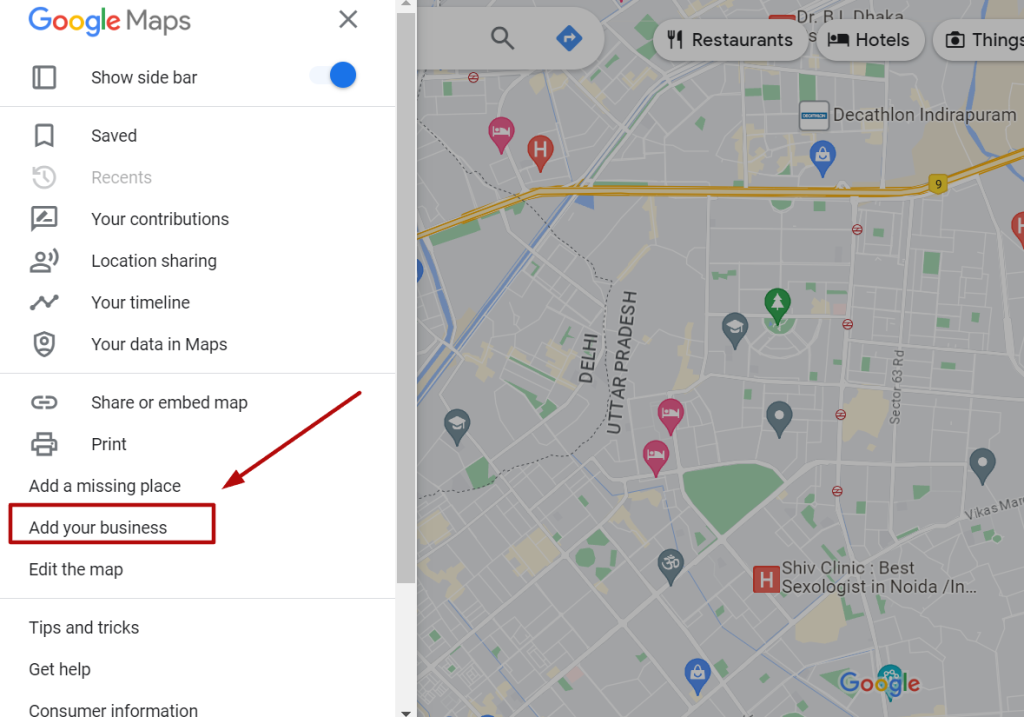Open the Tips and tricks link
The height and width of the screenshot is (717, 1024).
coord(84,628)
